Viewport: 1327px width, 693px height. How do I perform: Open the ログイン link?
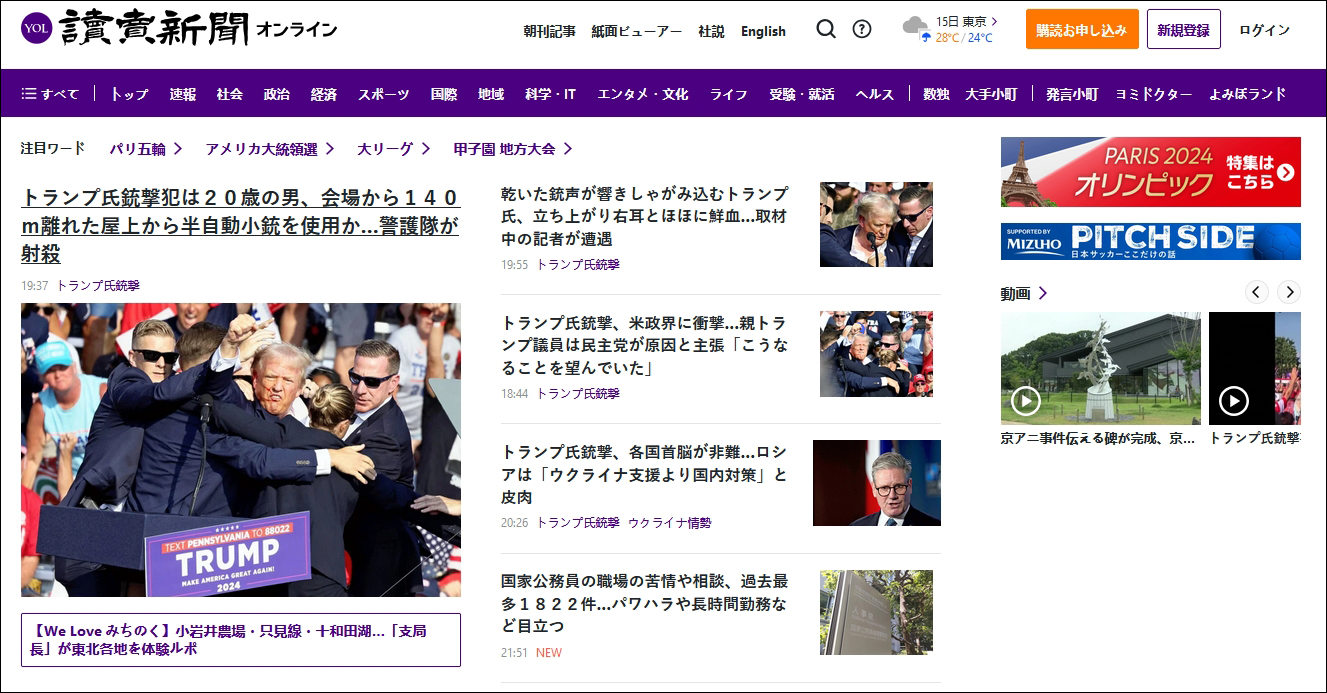1264,30
